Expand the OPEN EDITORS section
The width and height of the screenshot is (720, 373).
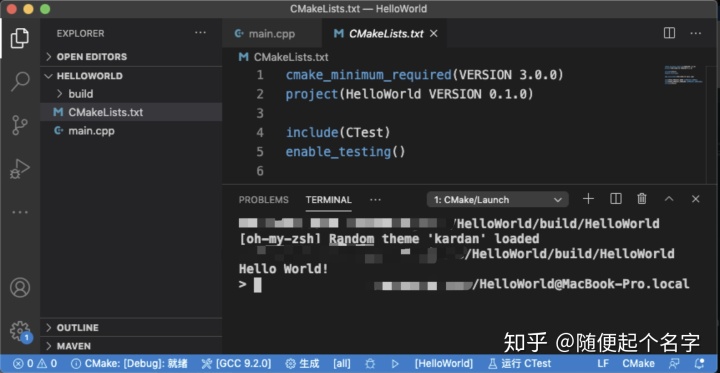pos(131,57)
